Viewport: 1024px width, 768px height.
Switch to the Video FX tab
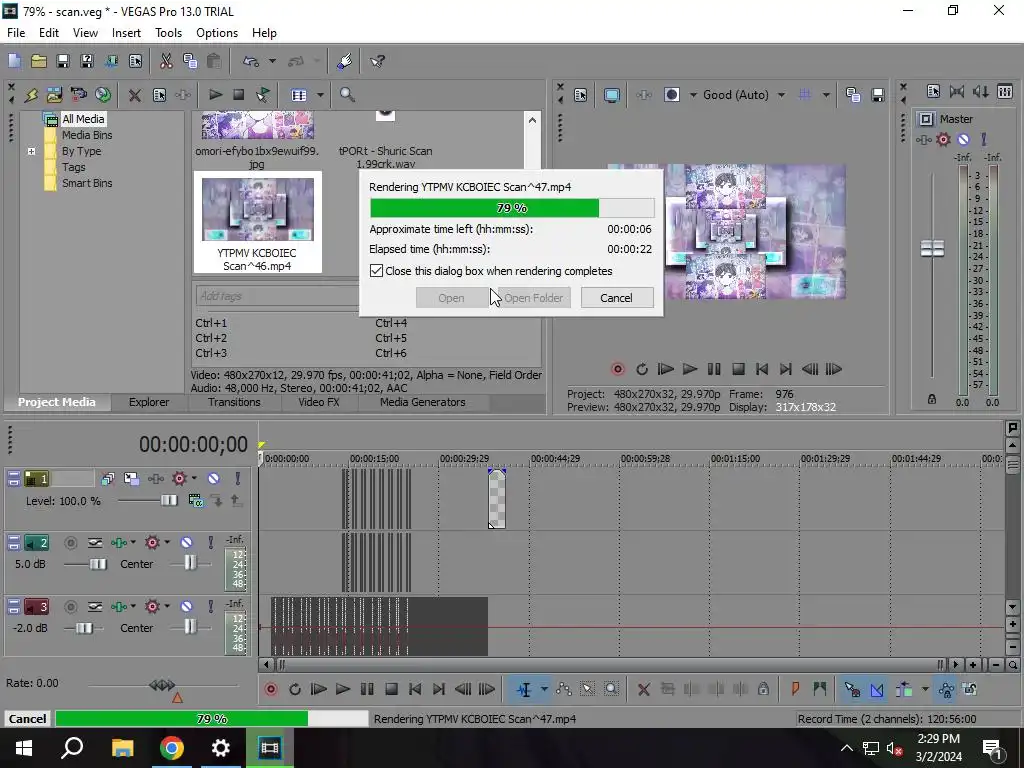(x=319, y=402)
